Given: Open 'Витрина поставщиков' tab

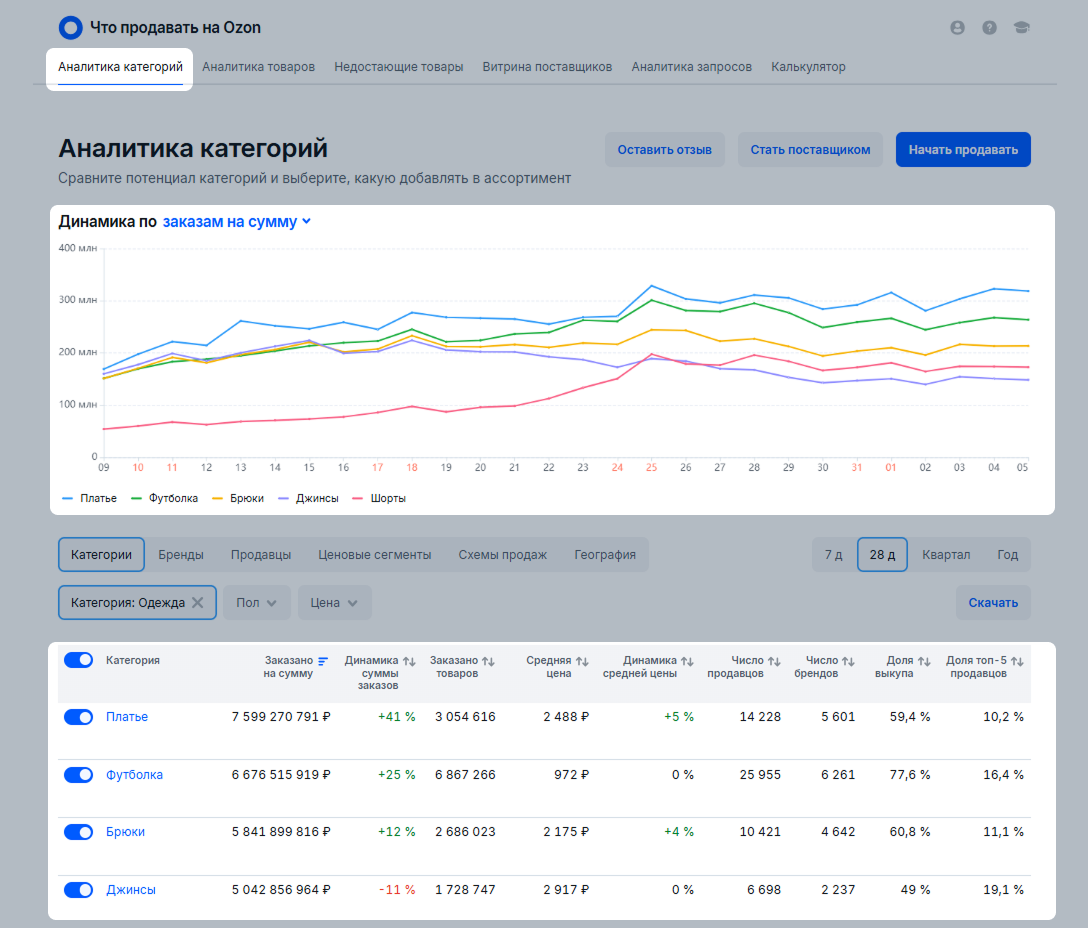Looking at the screenshot, I should coord(547,67).
